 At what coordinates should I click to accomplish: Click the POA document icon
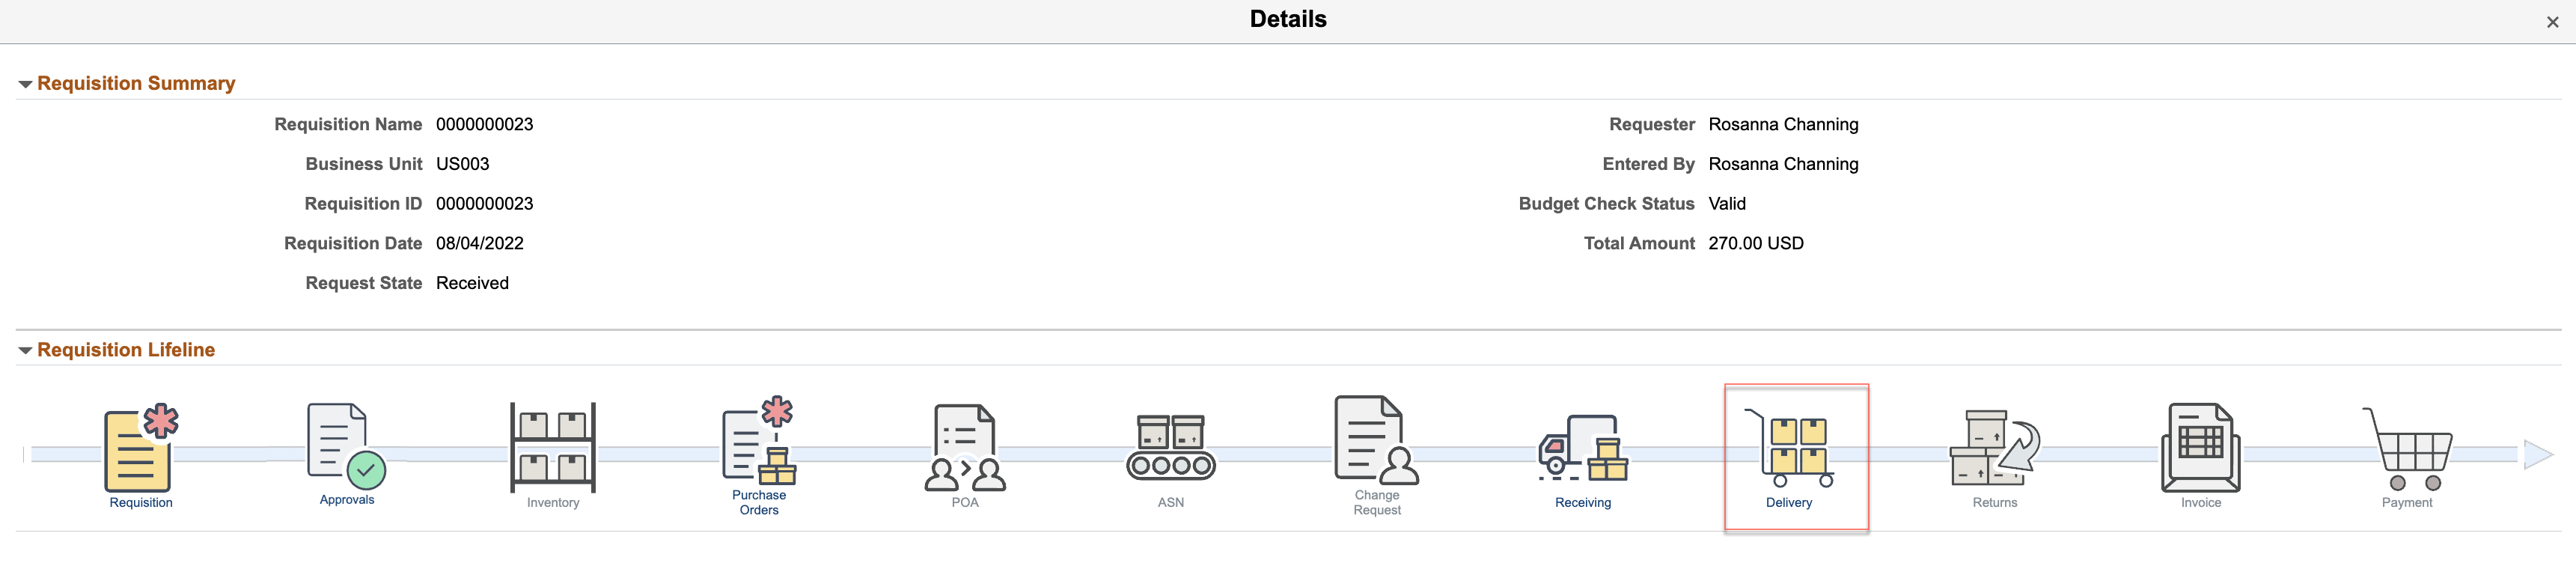click(x=964, y=447)
